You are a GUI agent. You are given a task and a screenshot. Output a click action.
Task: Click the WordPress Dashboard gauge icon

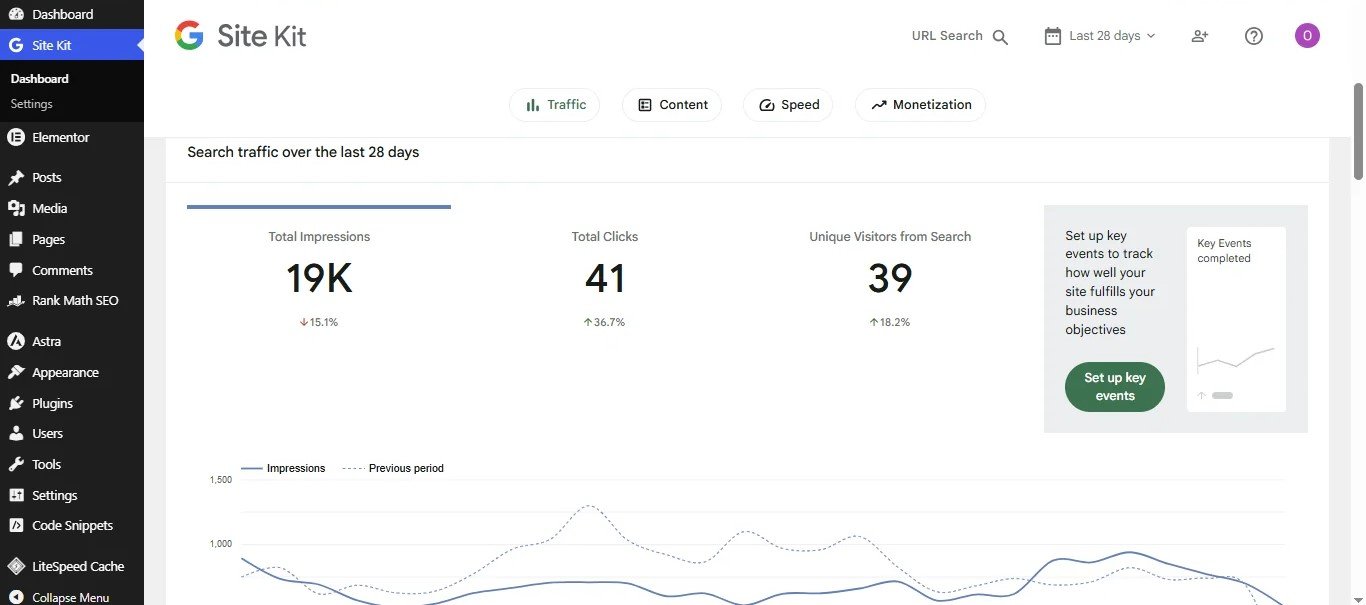pyautogui.click(x=16, y=14)
